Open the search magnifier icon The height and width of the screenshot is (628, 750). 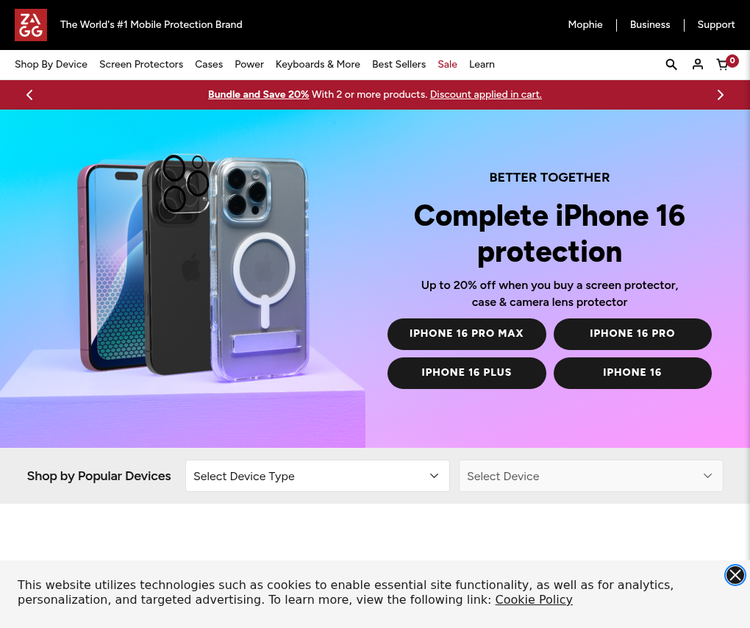671,64
